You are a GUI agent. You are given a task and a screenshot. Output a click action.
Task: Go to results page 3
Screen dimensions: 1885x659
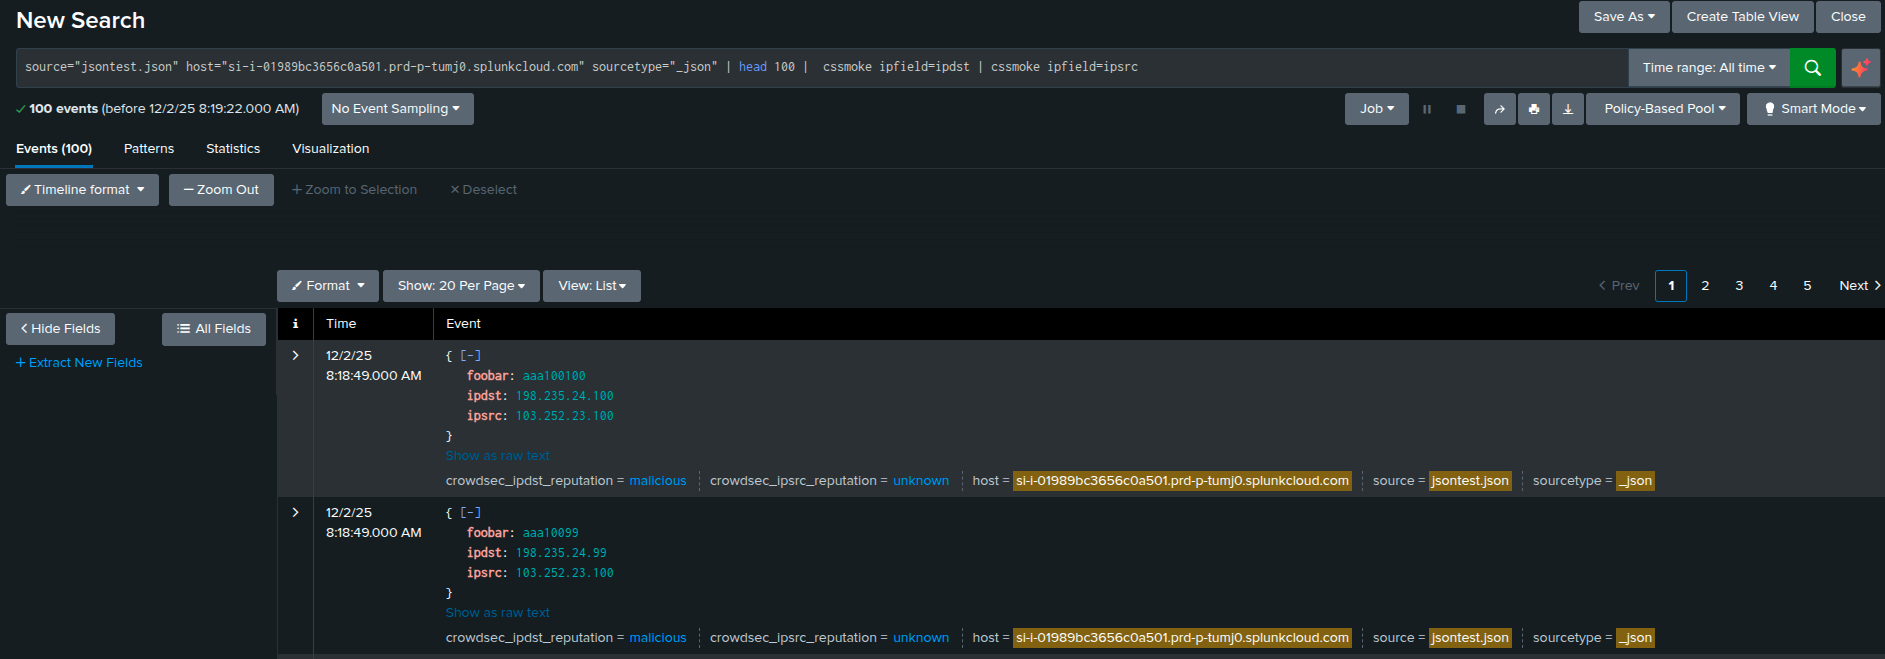point(1739,286)
